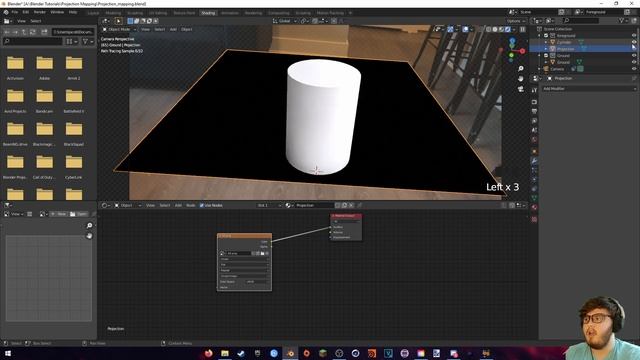Open the outliner filter dropdown
640x360 pixels.
click(x=623, y=20)
